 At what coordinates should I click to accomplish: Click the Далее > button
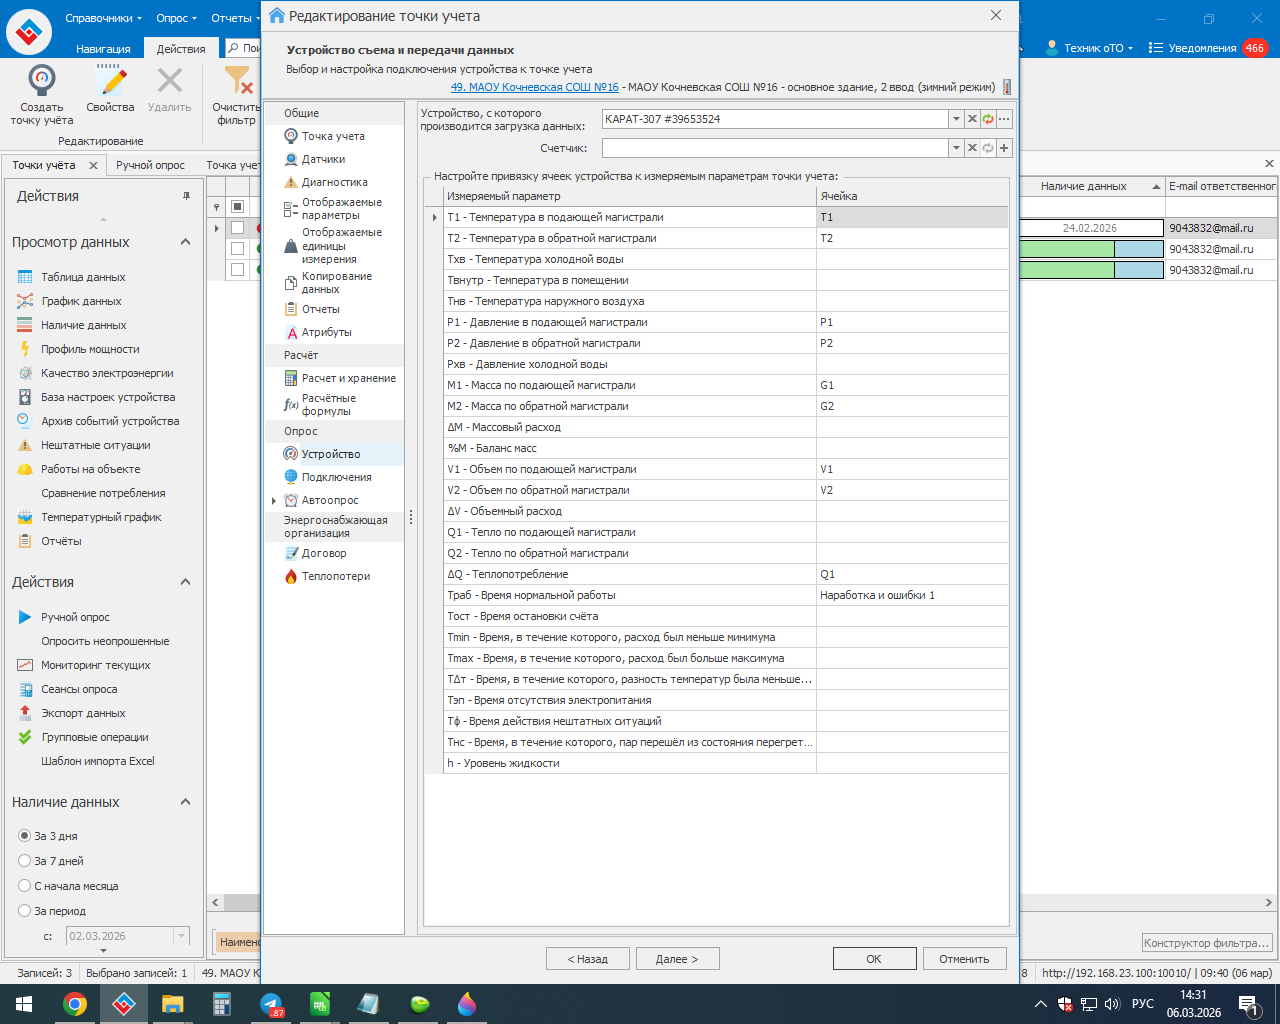click(x=677, y=959)
